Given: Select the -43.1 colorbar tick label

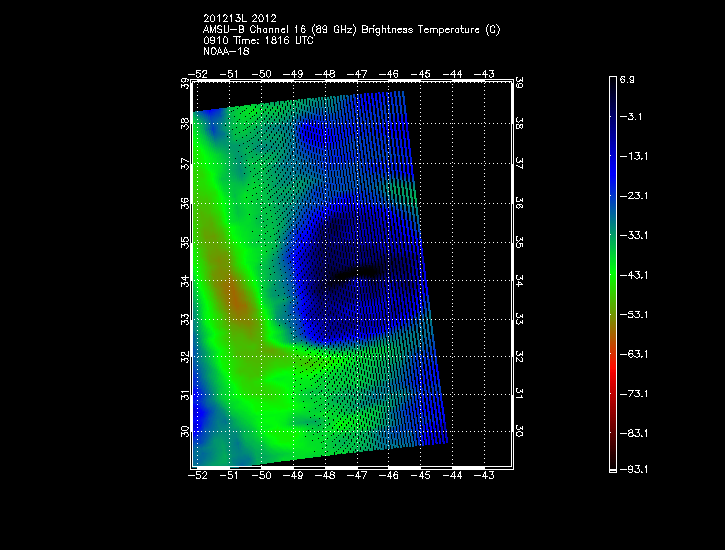Looking at the screenshot, I should [634, 275].
